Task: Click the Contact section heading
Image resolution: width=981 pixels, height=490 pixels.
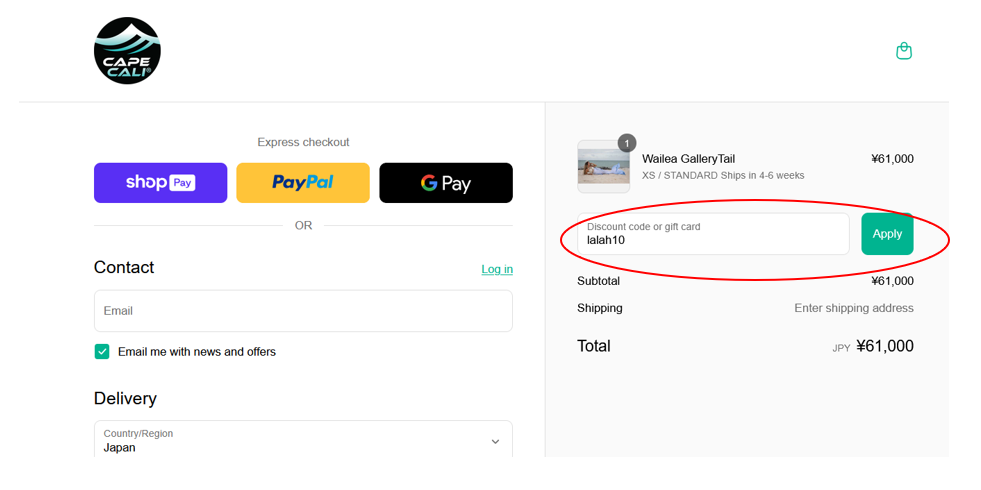Action: 124,267
